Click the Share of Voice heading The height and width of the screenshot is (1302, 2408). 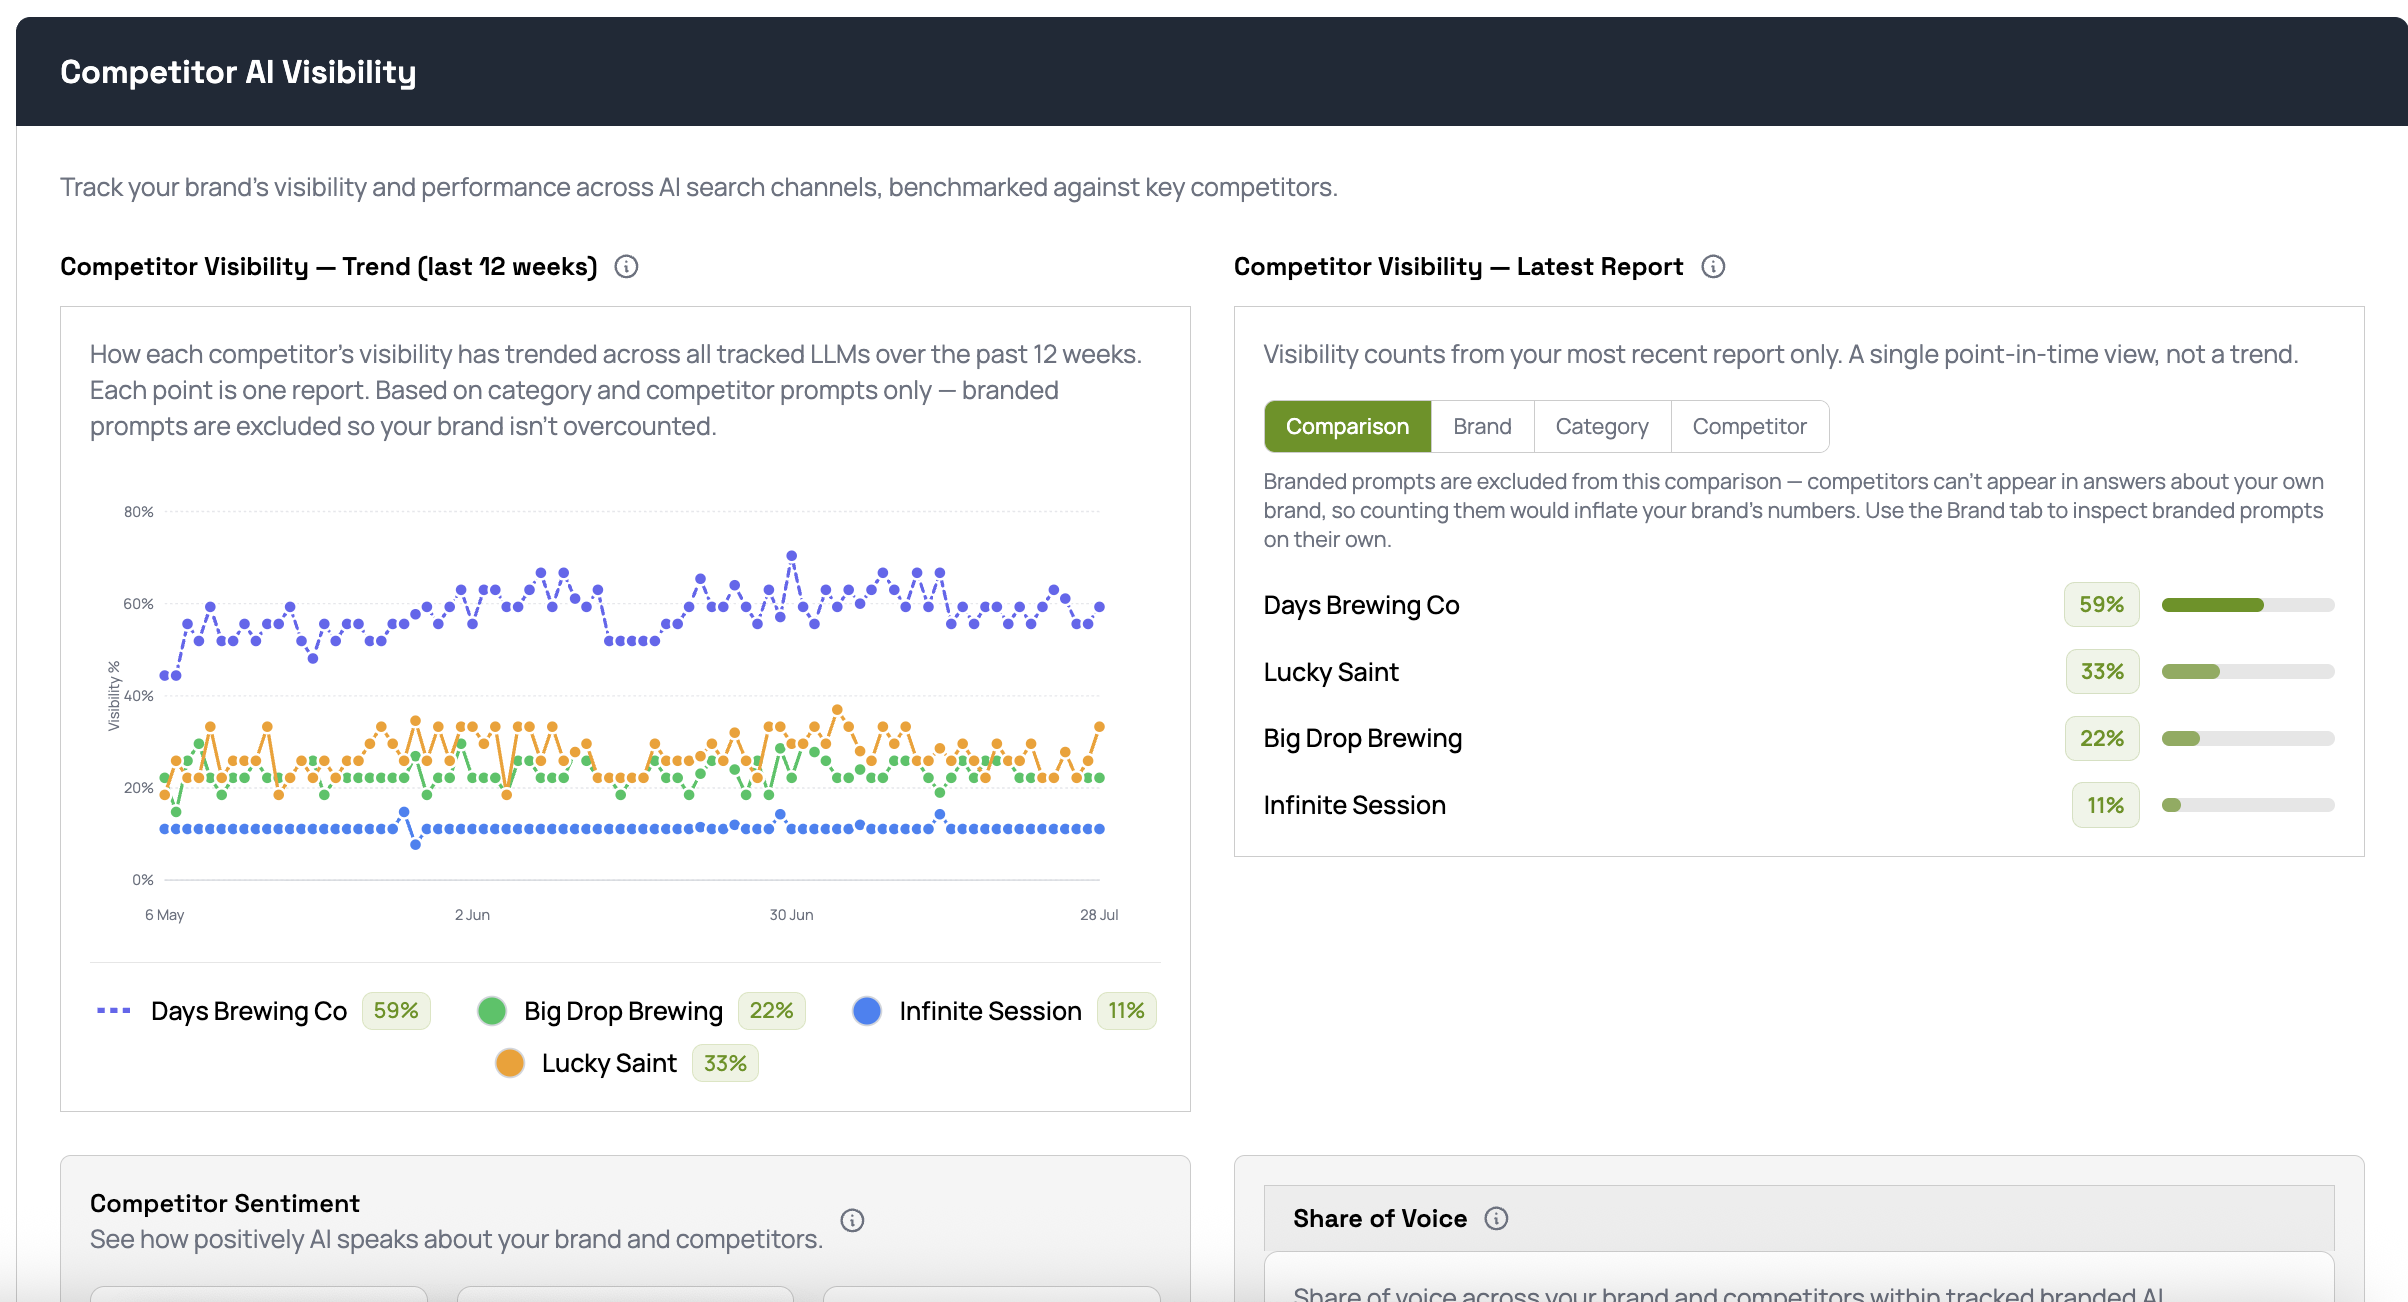tap(1380, 1218)
